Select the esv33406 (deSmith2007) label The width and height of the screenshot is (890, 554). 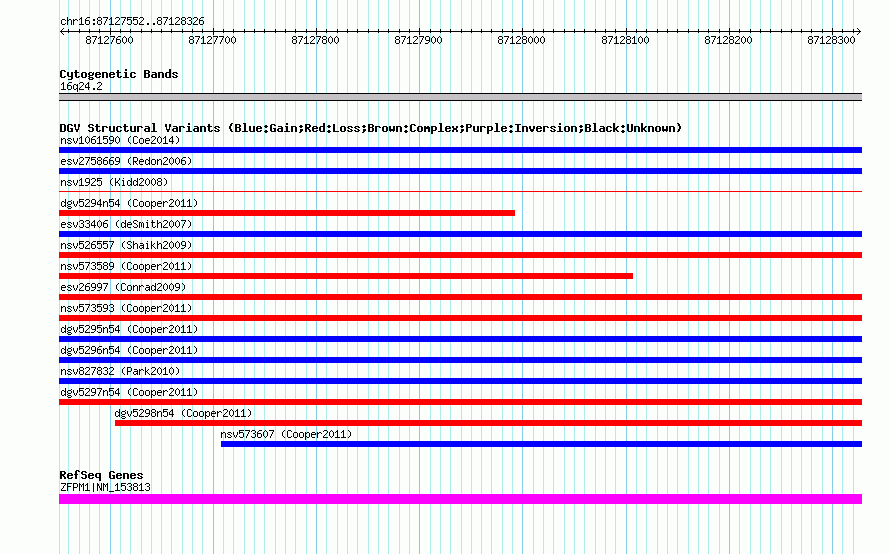pyautogui.click(x=126, y=224)
